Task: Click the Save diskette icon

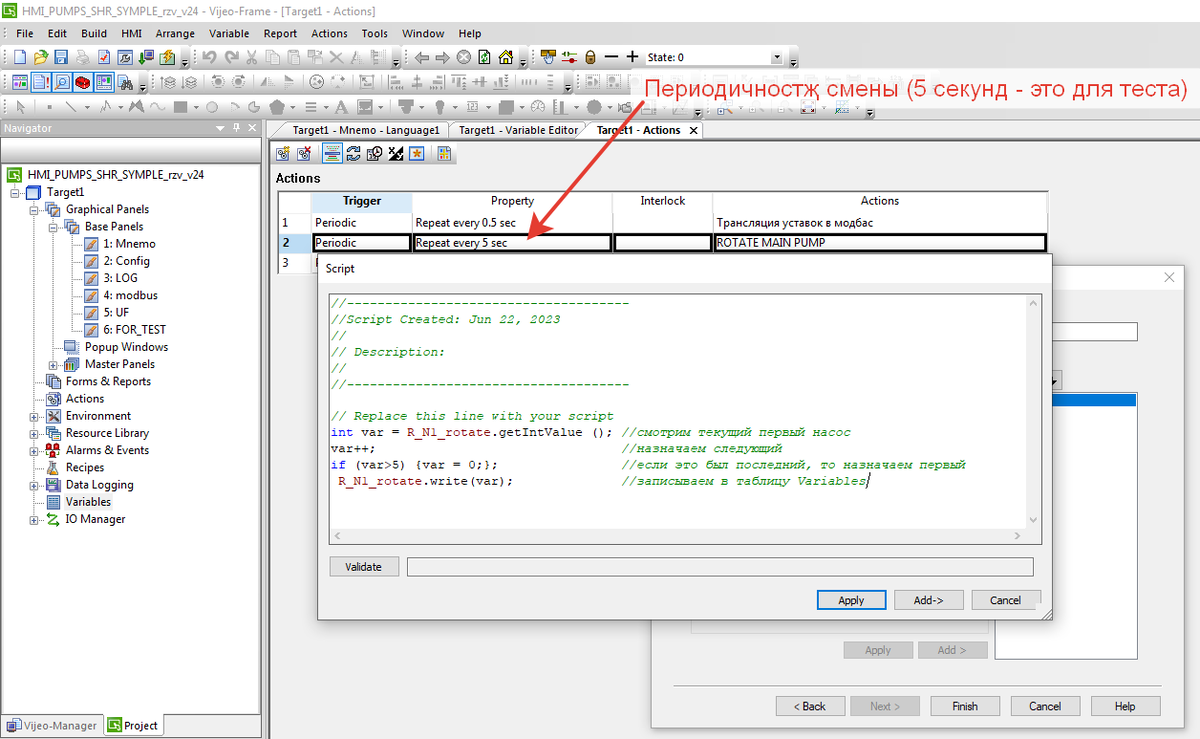Action: pos(61,57)
